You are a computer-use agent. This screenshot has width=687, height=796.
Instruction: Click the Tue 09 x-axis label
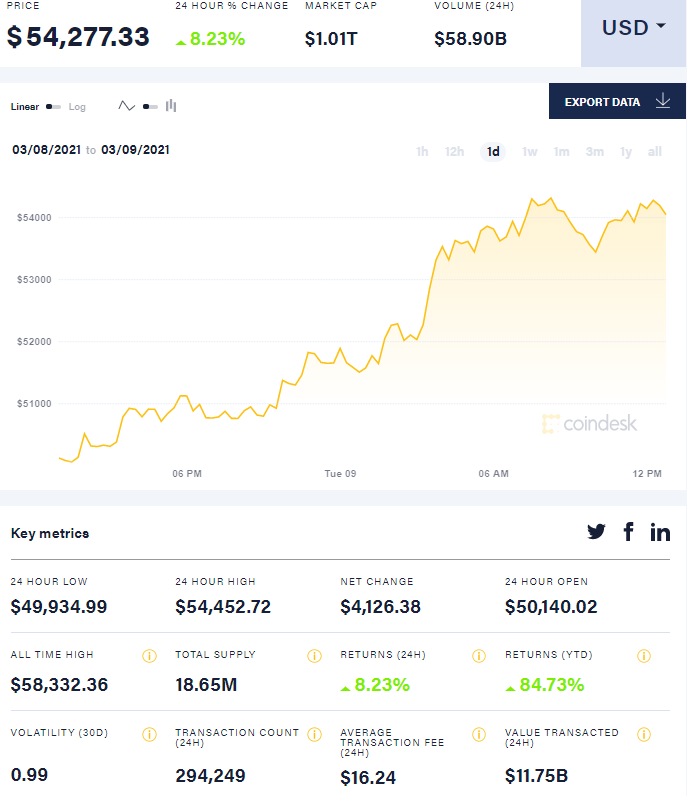click(340, 474)
